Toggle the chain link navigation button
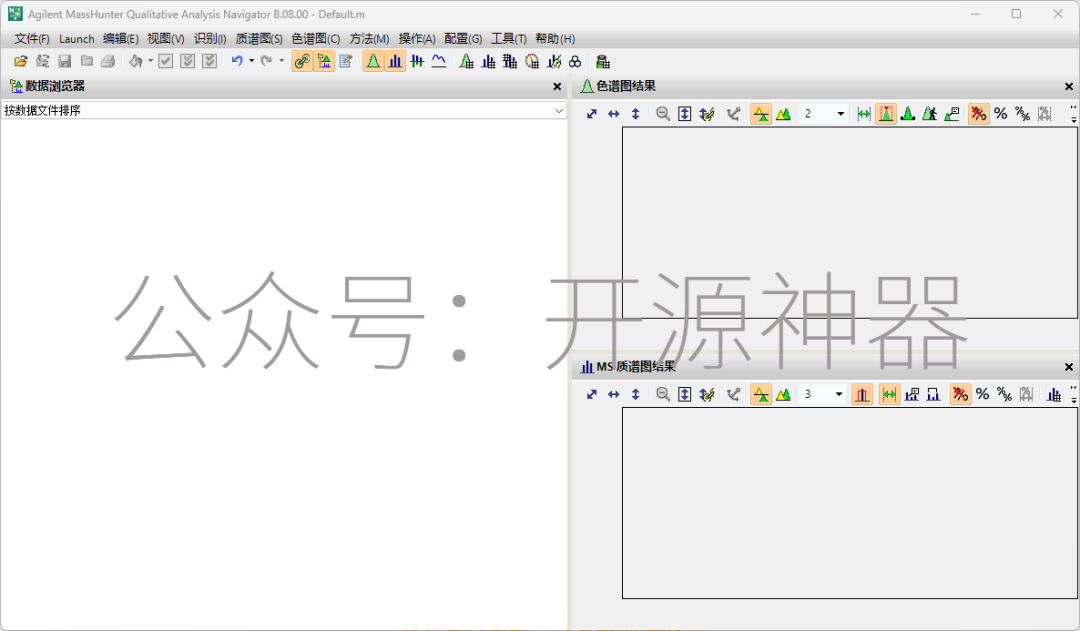 [x=302, y=61]
